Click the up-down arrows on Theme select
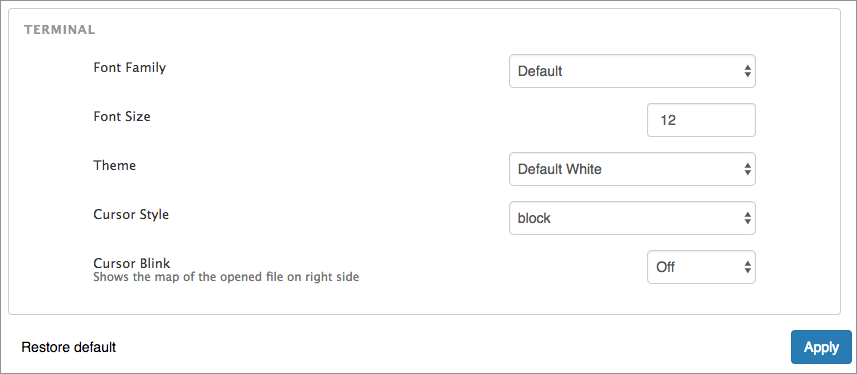 coord(748,170)
